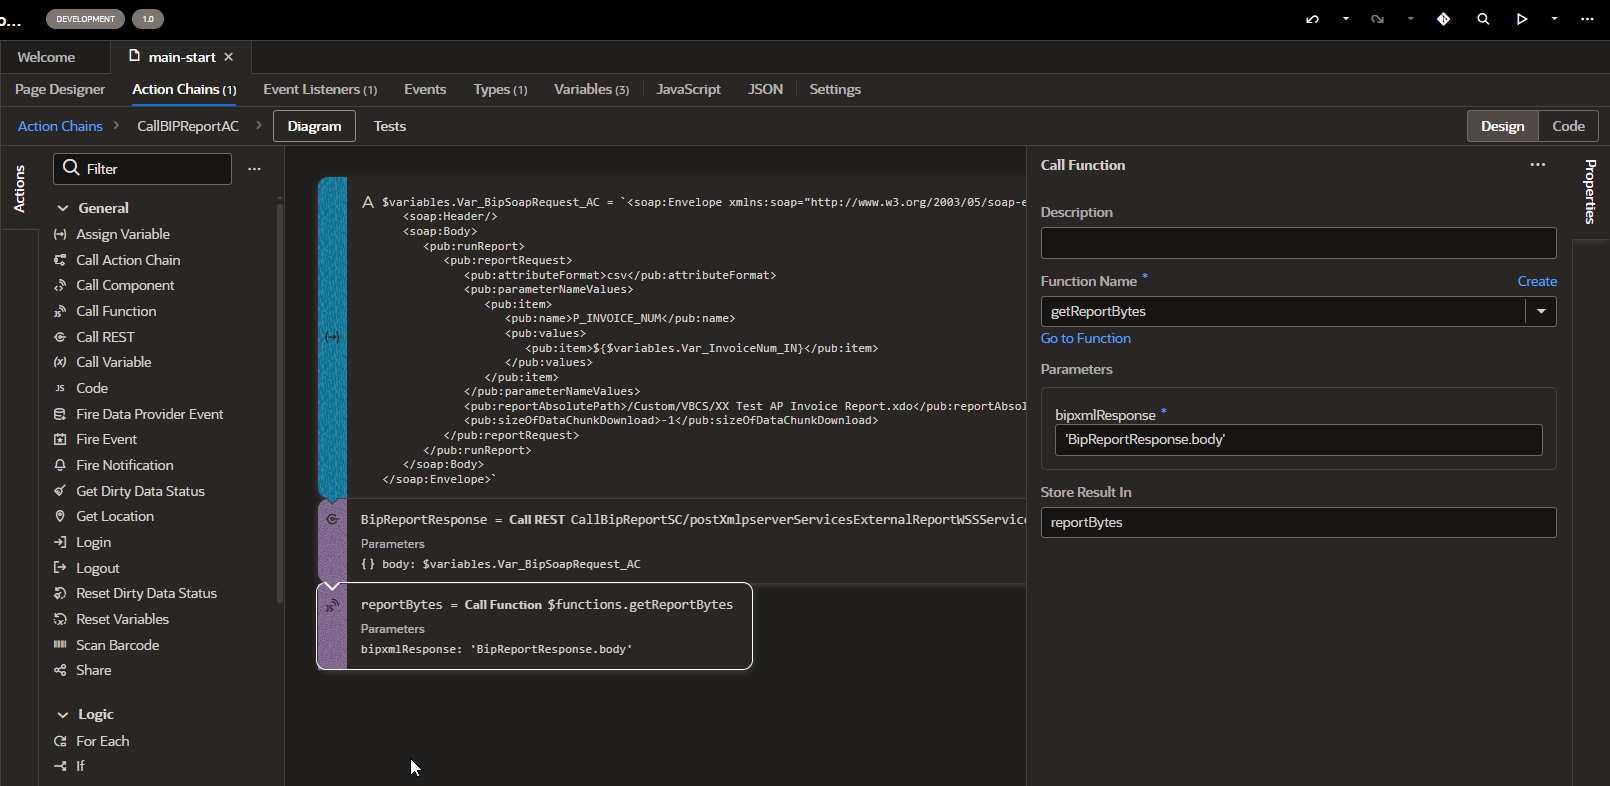Open the search magnifier in header

coord(1483,19)
